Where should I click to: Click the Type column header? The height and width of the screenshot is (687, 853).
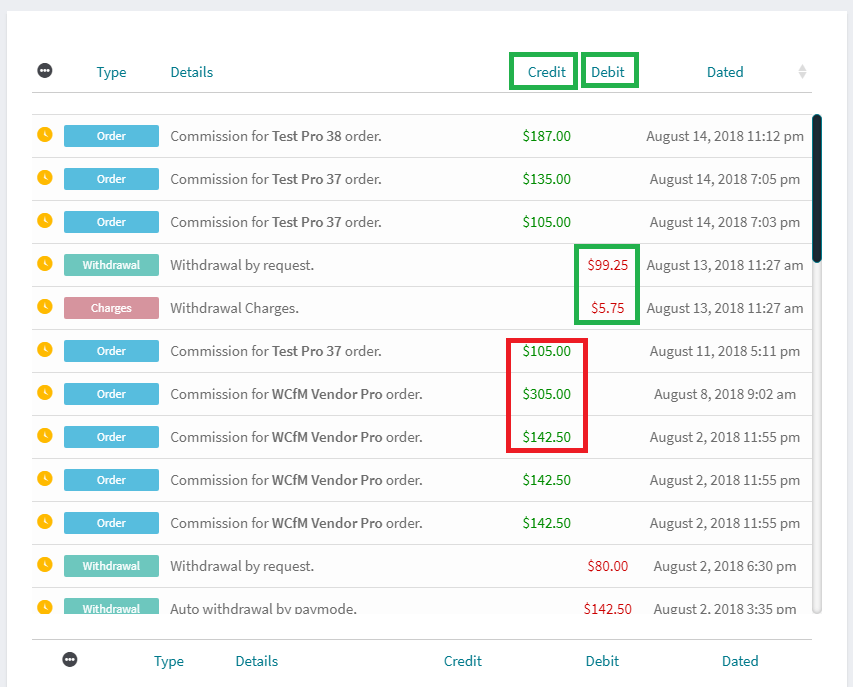(111, 71)
